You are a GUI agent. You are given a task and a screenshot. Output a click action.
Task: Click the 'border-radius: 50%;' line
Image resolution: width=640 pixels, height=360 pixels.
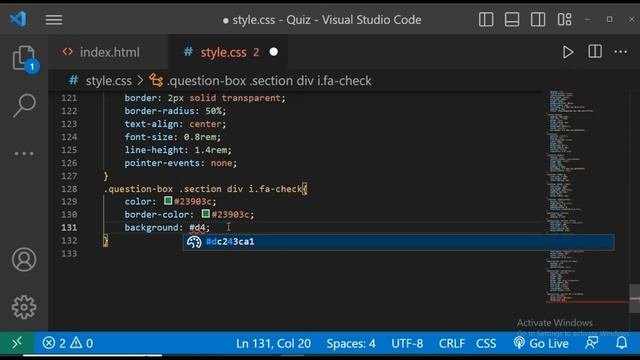click(175, 111)
